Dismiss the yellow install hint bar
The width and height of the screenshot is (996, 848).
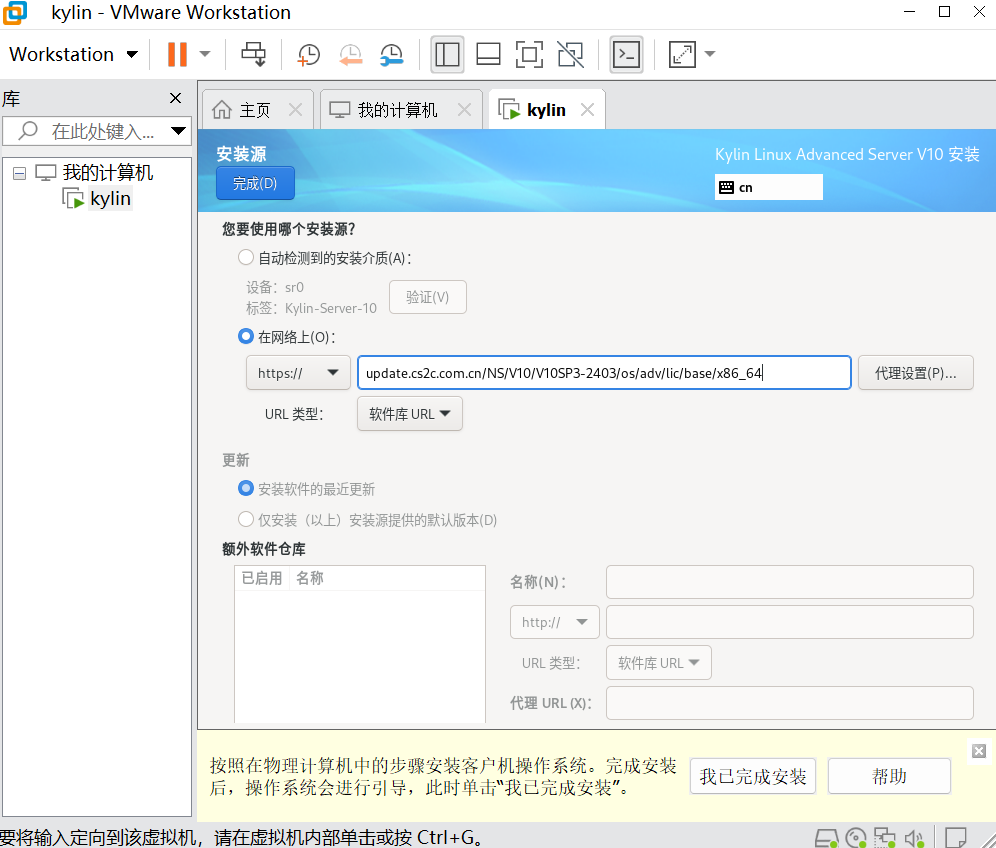point(979,751)
